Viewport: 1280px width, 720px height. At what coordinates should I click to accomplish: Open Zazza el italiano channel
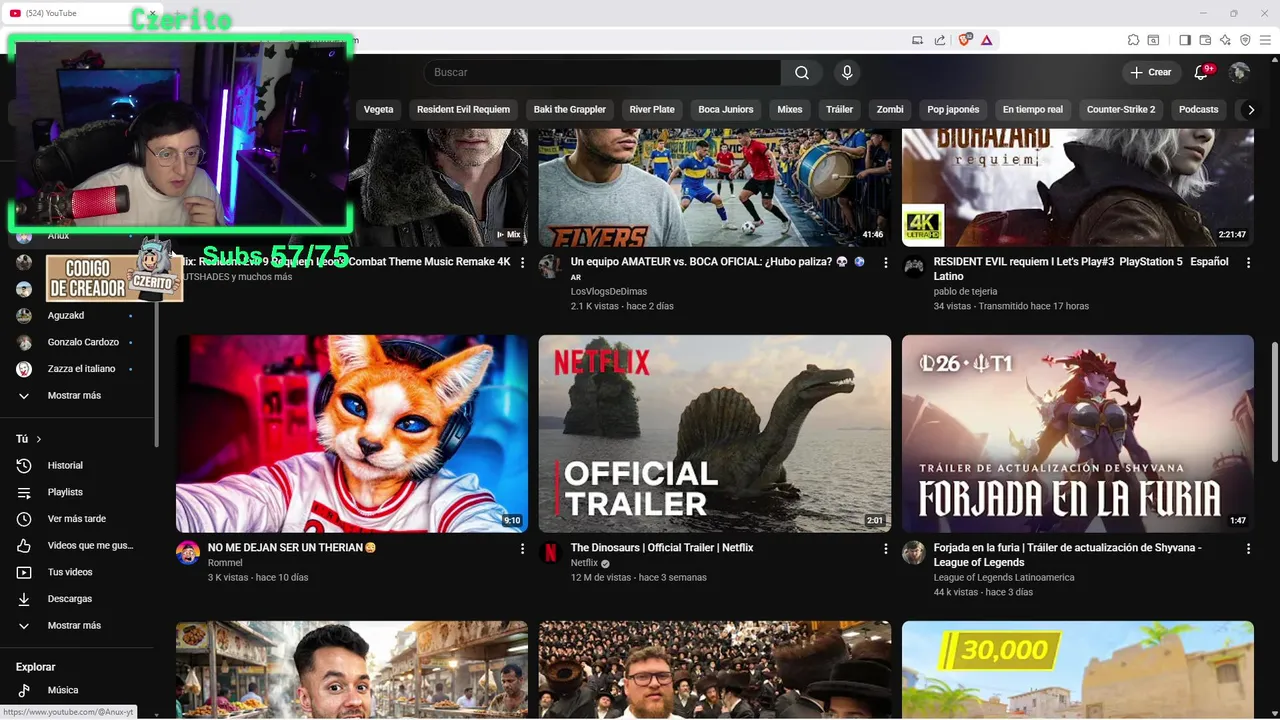pyautogui.click(x=80, y=369)
